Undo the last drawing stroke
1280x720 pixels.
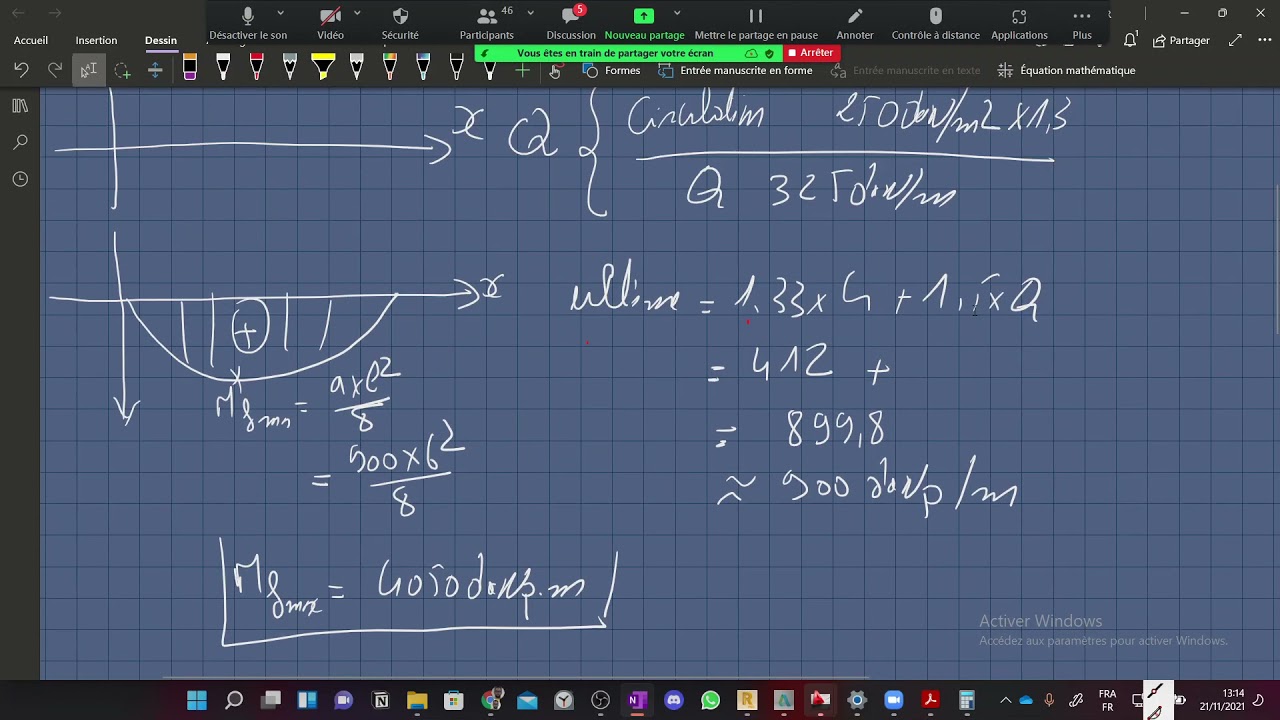click(22, 70)
